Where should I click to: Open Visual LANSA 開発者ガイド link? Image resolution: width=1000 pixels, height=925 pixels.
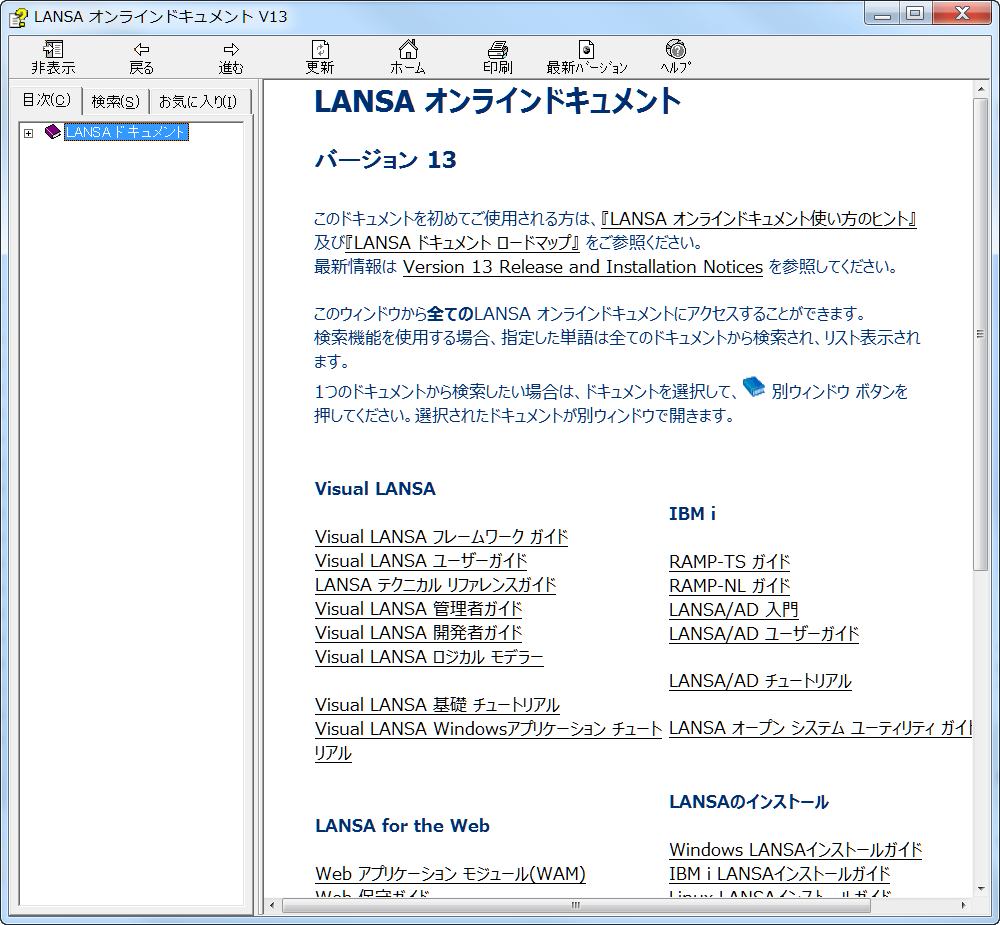(x=418, y=633)
